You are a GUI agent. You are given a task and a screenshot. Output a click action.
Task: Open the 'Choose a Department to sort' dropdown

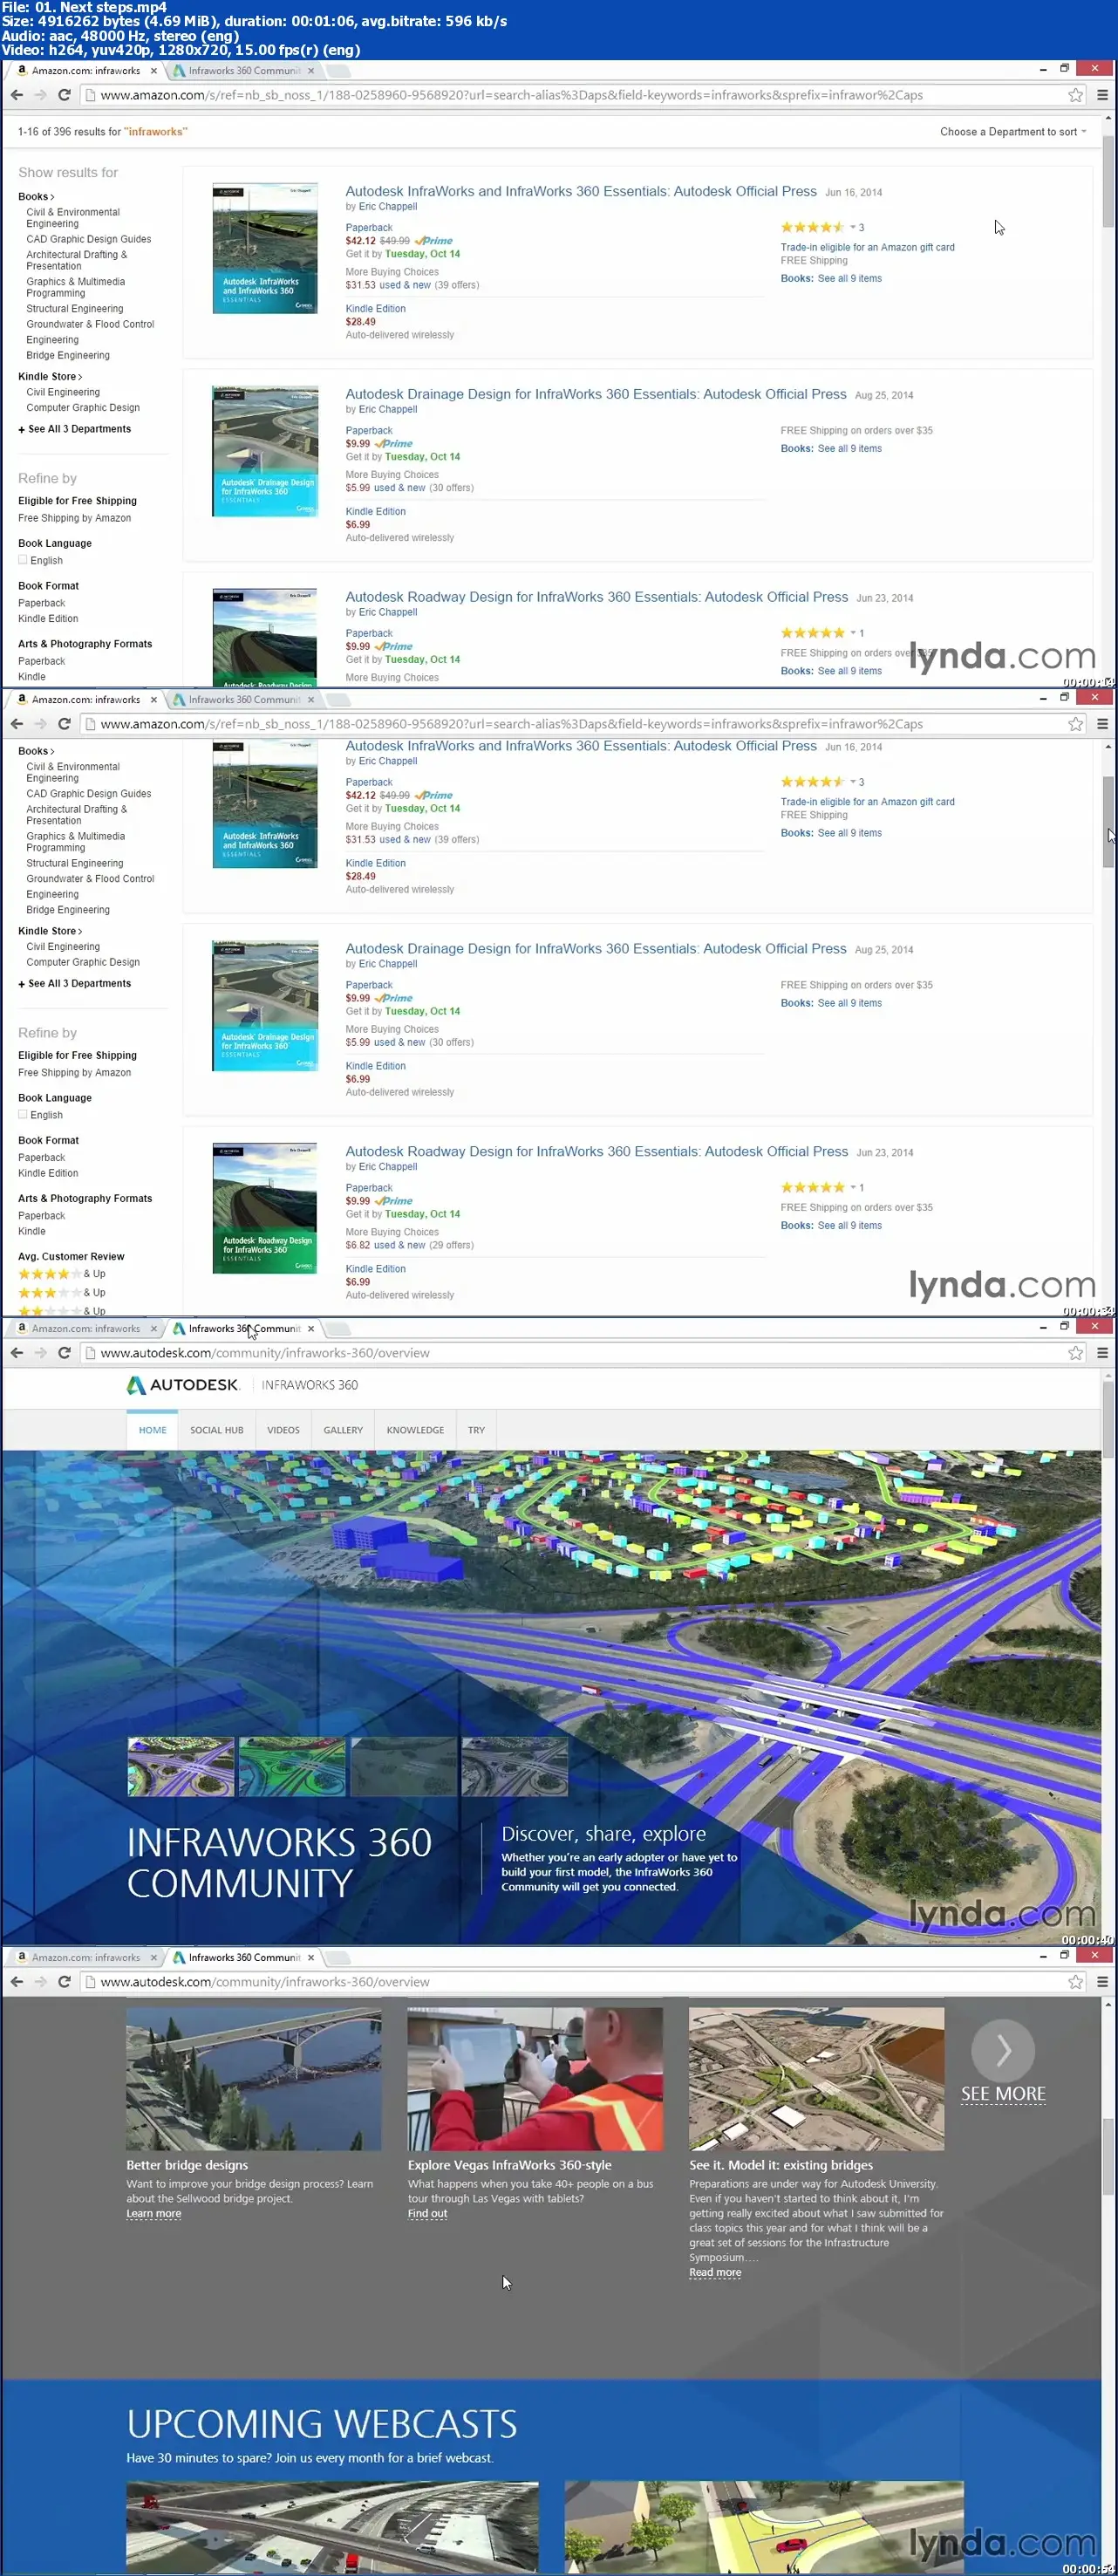pos(1012,132)
